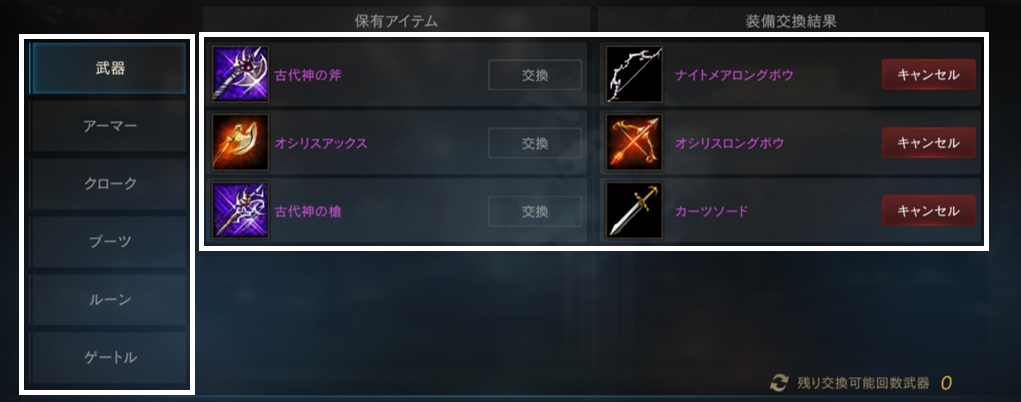Switch to the ブーツ tab
The width and height of the screenshot is (1021, 402).
[109, 242]
